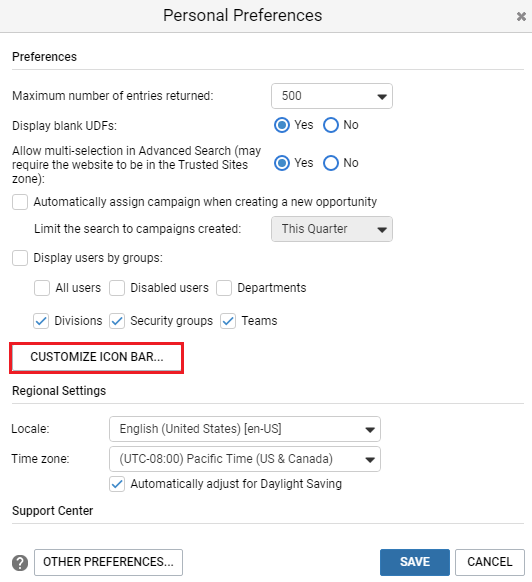Open the Time zone dropdown

pyautogui.click(x=245, y=459)
